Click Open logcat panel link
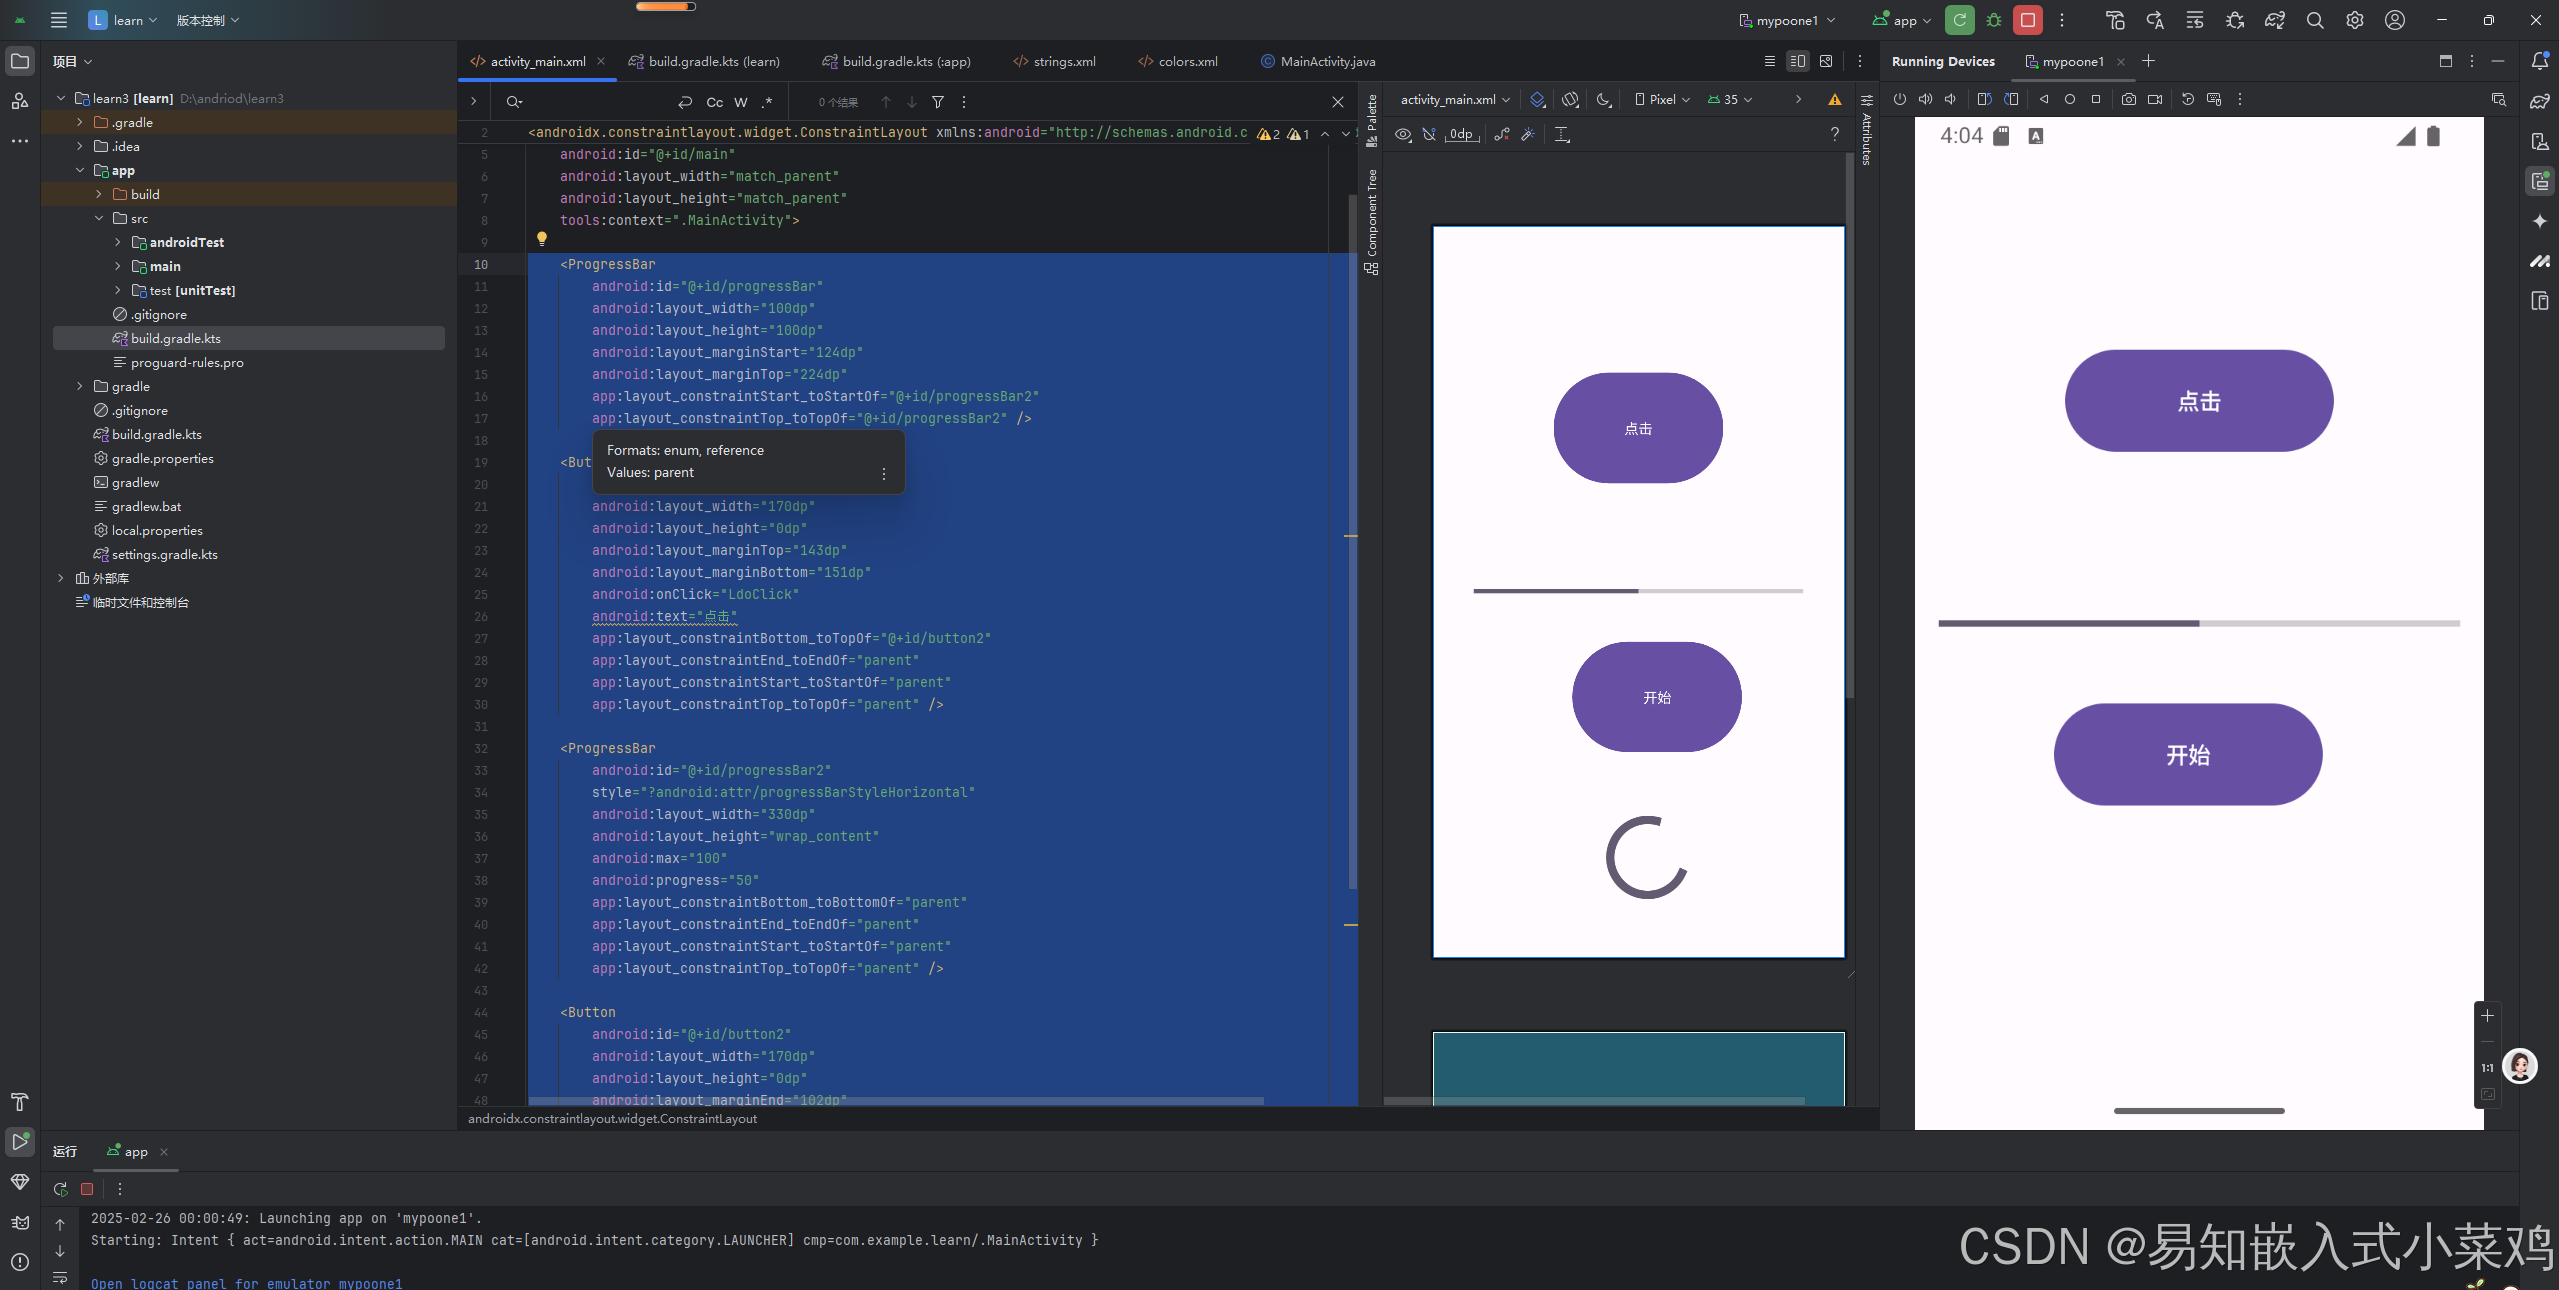Image resolution: width=2559 pixels, height=1290 pixels. [246, 1283]
